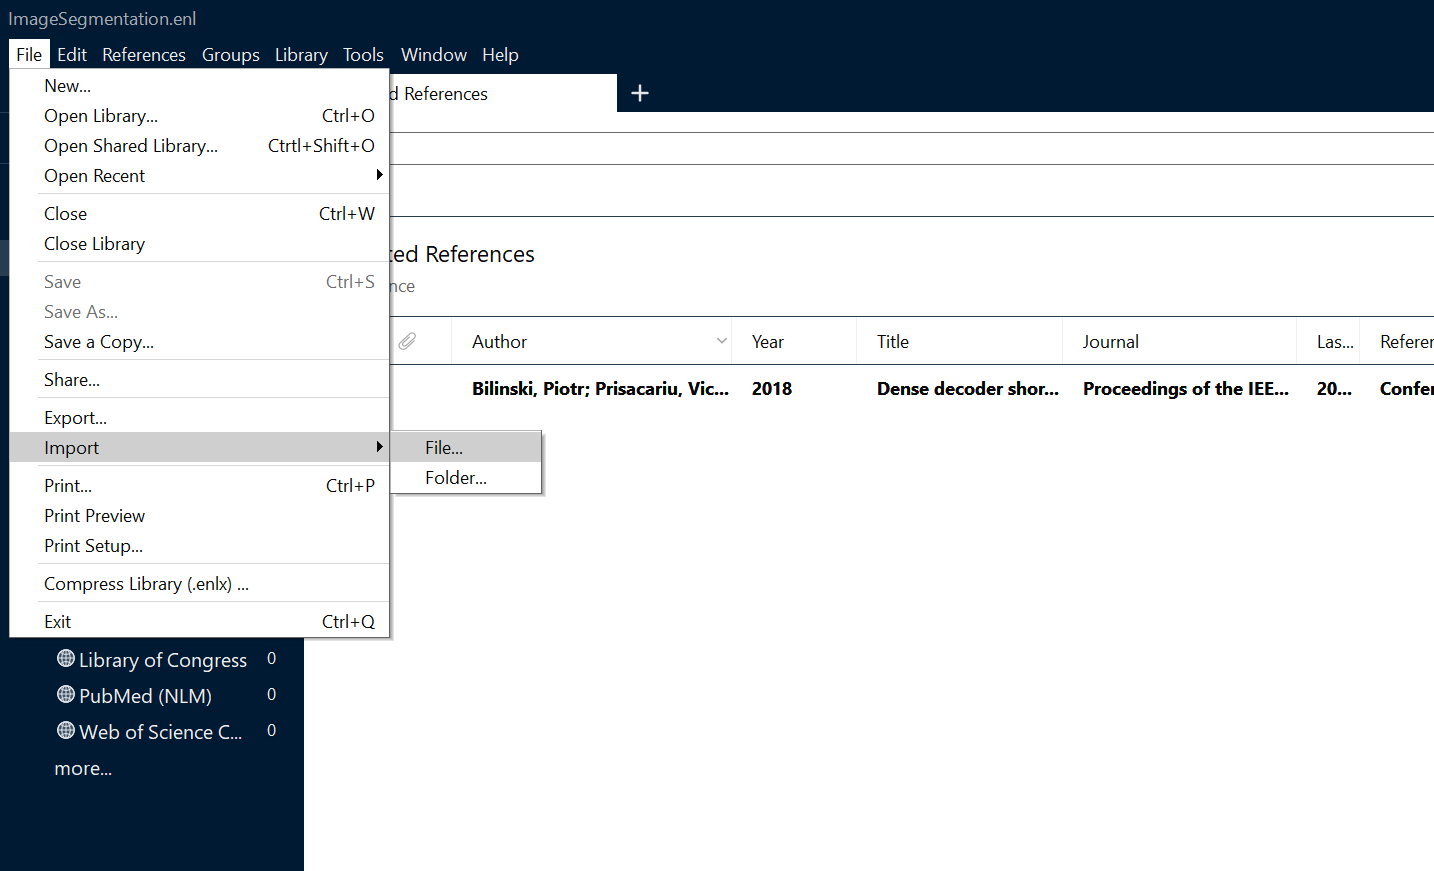Select Print Preview entry
This screenshot has height=871, width=1434.
pos(199,516)
